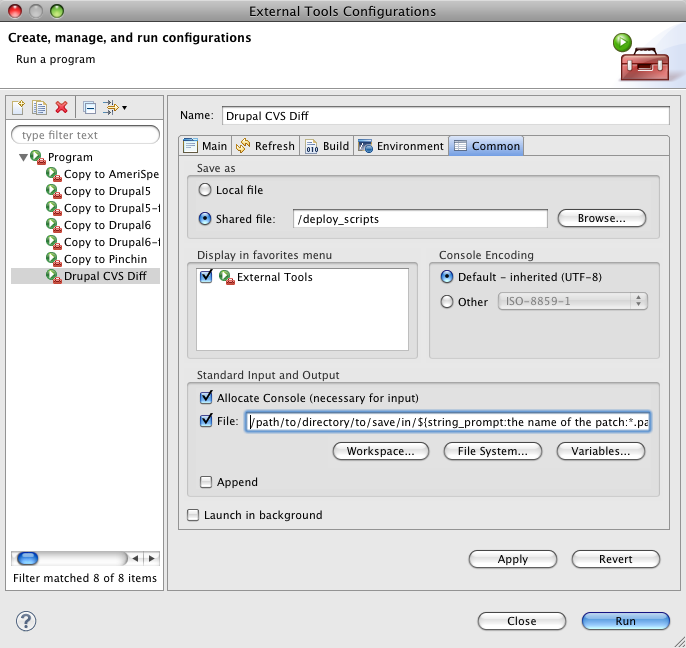
Task: Click the duplicate launch configuration icon
Action: [40, 107]
